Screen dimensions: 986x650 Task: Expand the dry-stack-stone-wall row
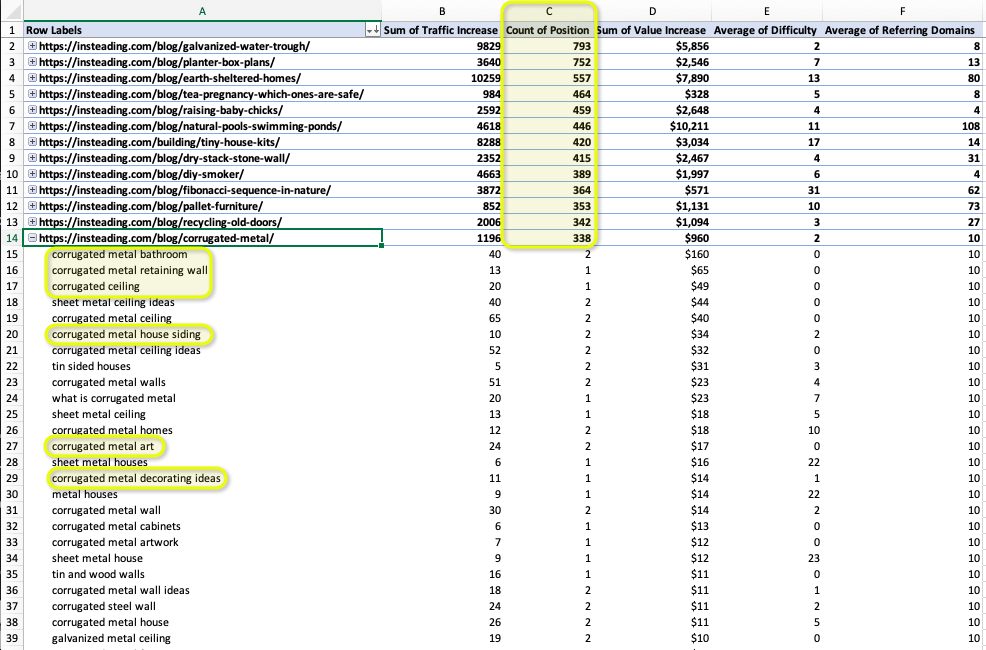click(x=32, y=158)
